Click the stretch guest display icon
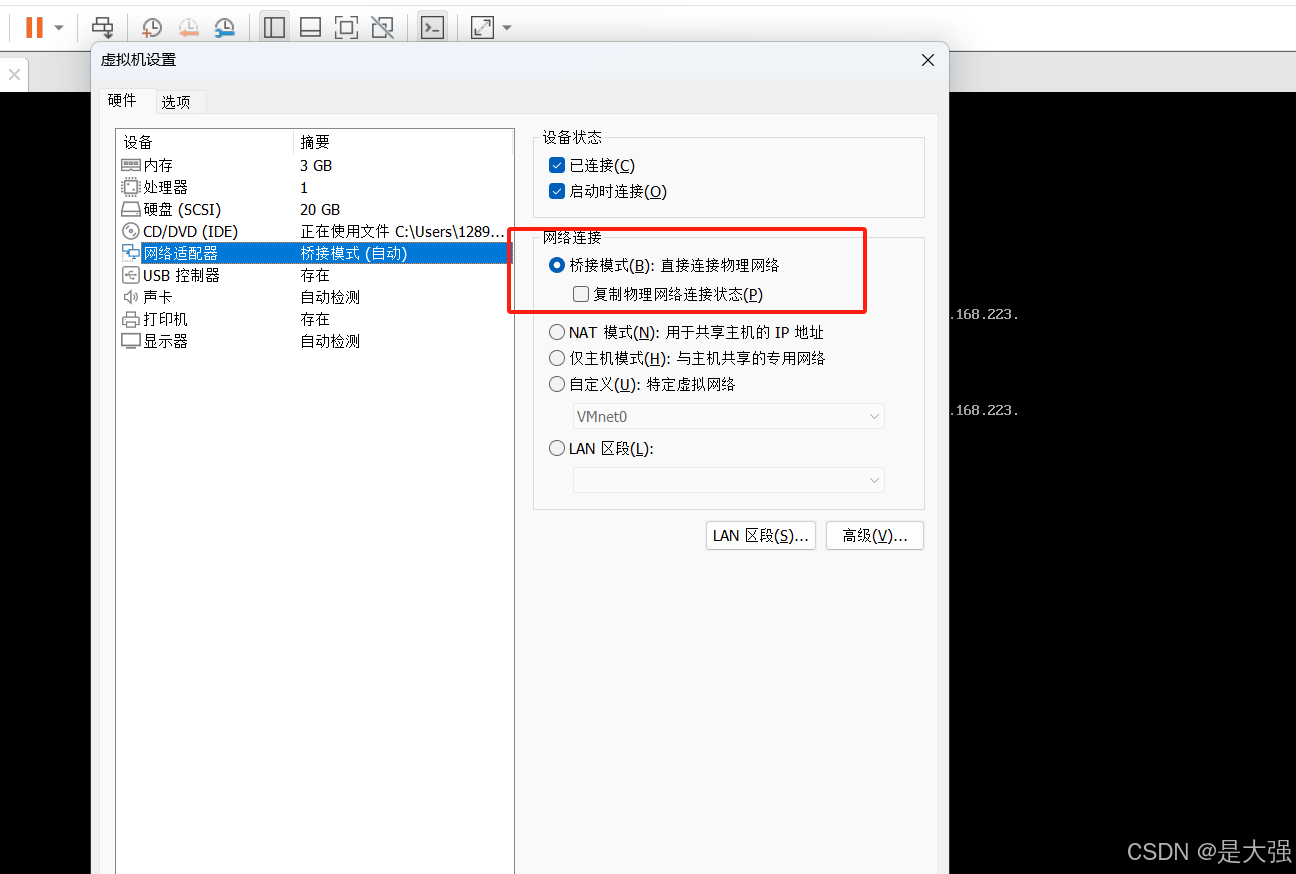Image resolution: width=1296 pixels, height=874 pixels. tap(483, 27)
